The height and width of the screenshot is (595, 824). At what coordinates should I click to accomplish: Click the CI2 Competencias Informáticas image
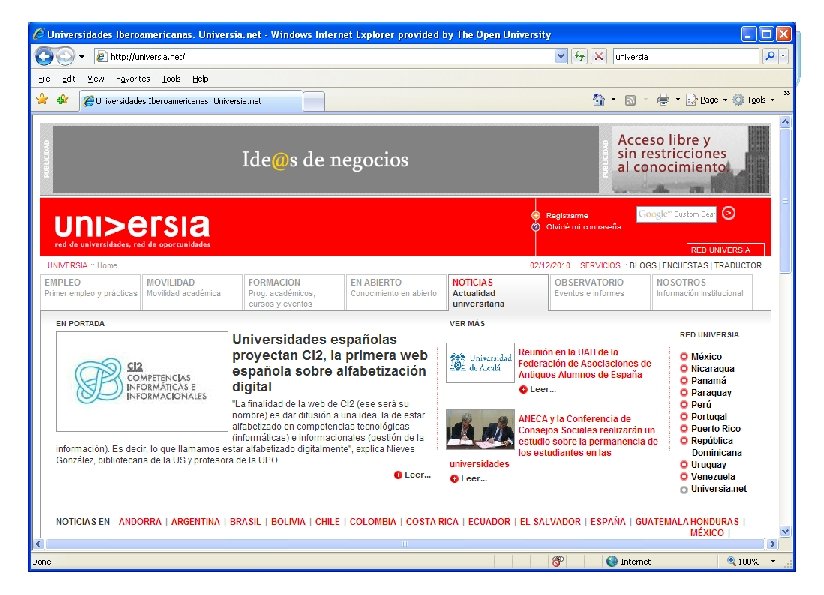(142, 381)
